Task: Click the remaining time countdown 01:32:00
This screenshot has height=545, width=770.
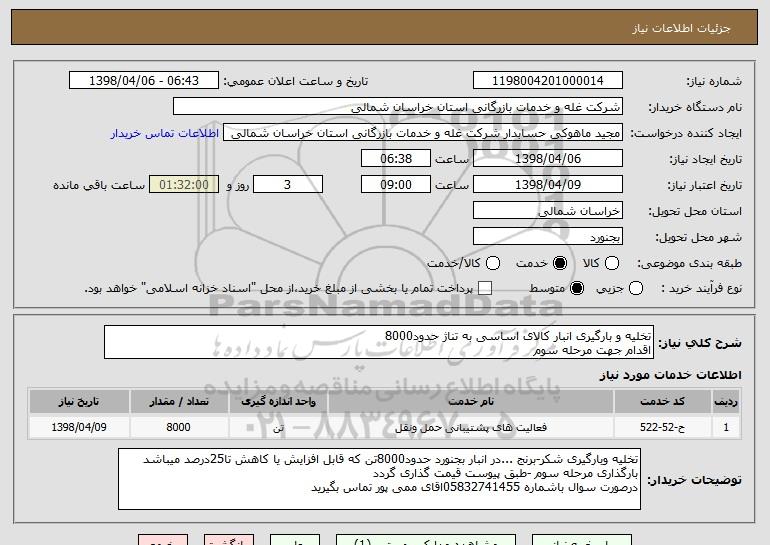Action: pyautogui.click(x=184, y=185)
